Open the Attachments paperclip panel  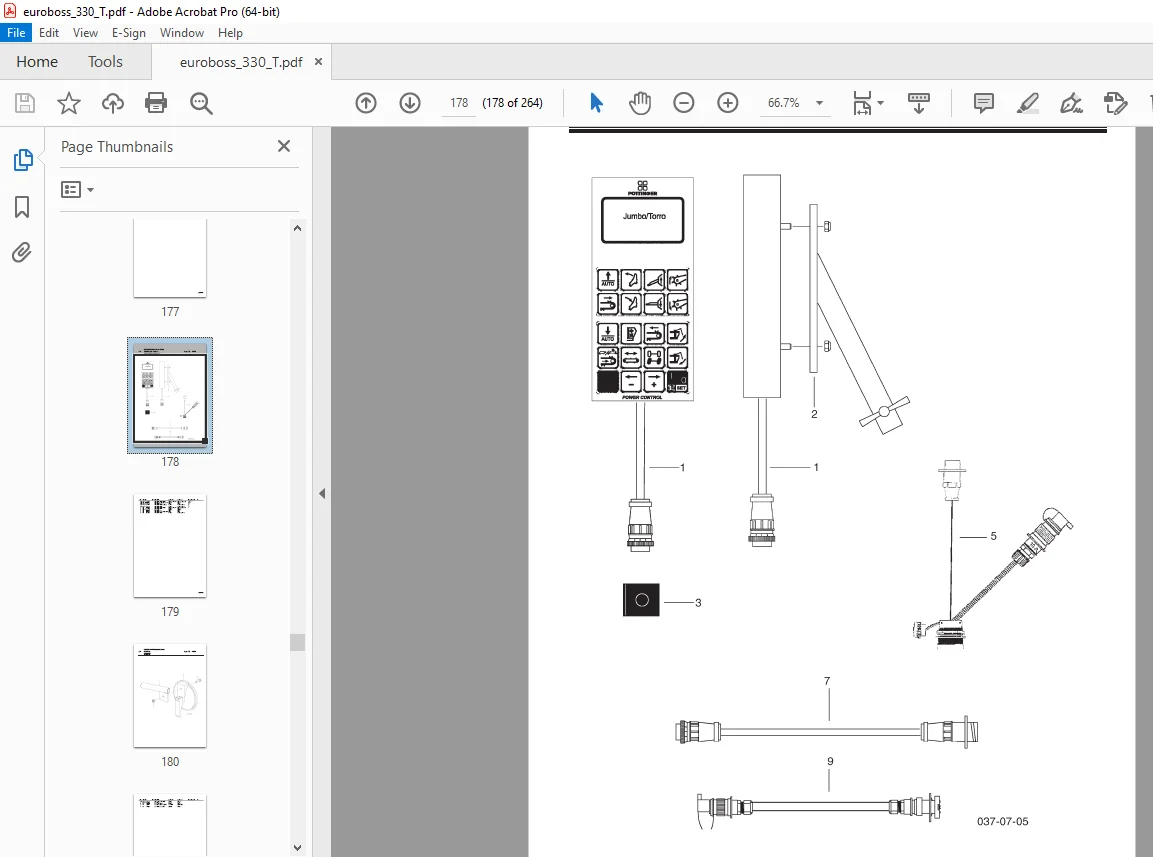click(22, 253)
